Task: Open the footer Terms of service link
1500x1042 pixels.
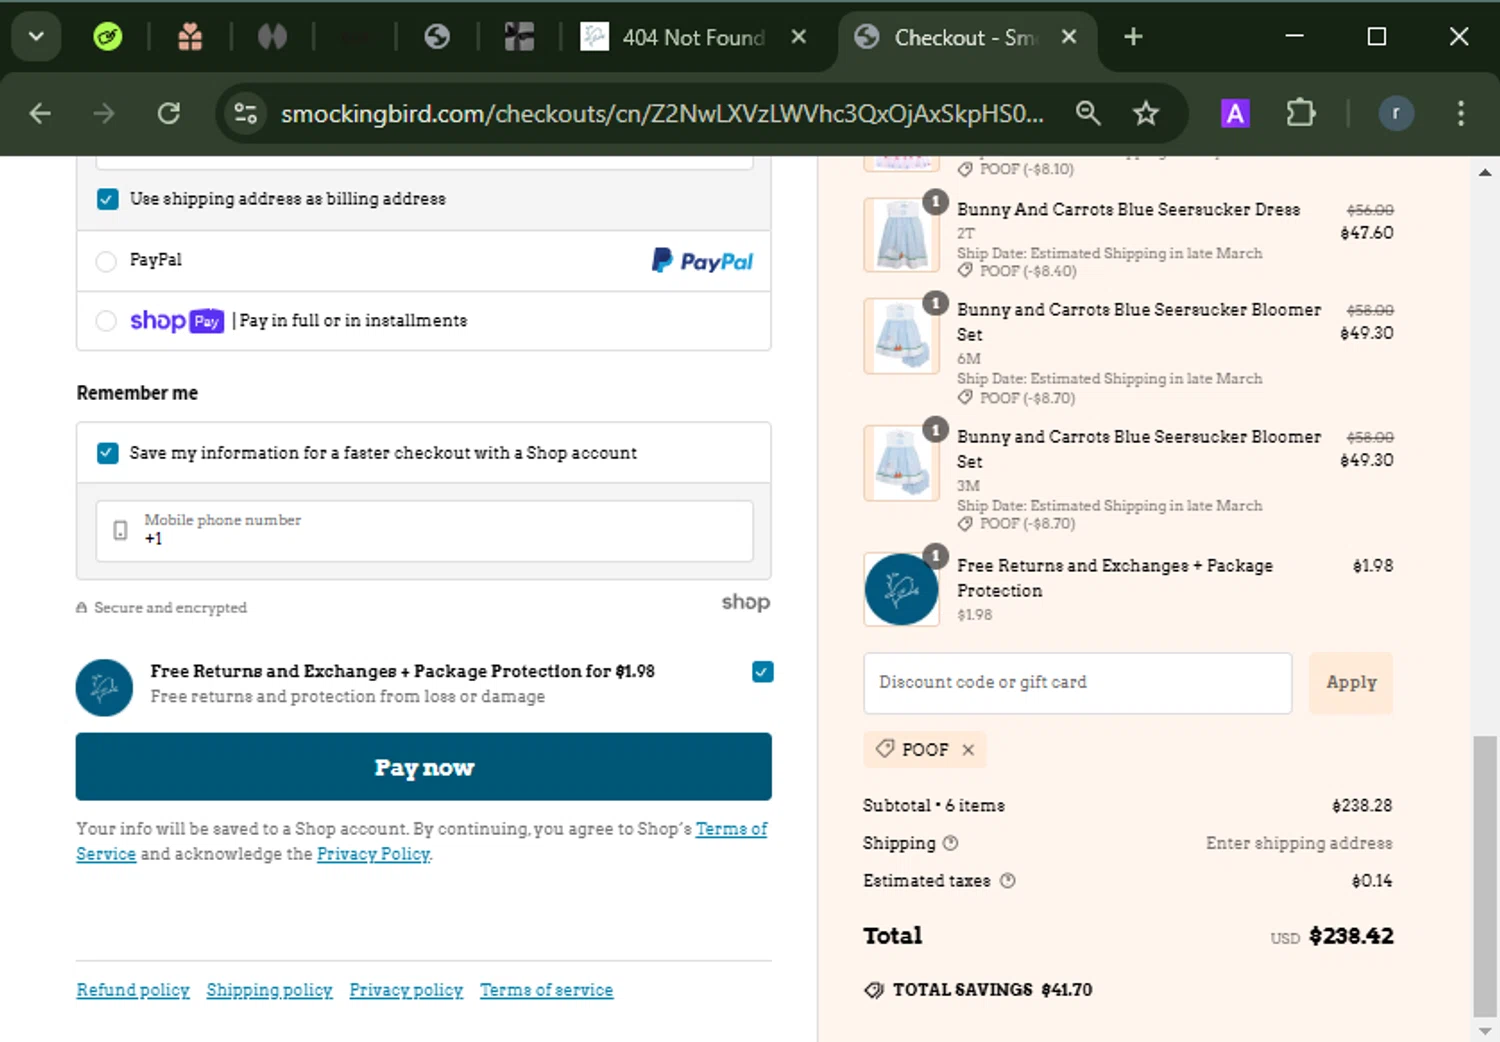Action: pos(546,990)
